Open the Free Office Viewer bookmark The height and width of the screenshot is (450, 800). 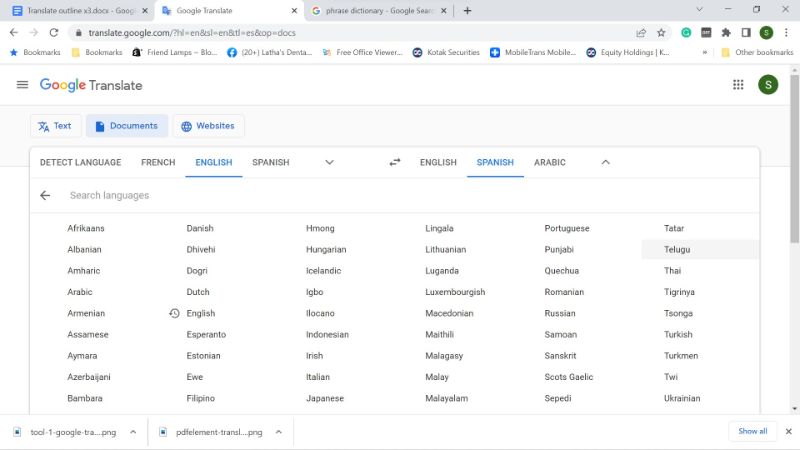[x=363, y=52]
